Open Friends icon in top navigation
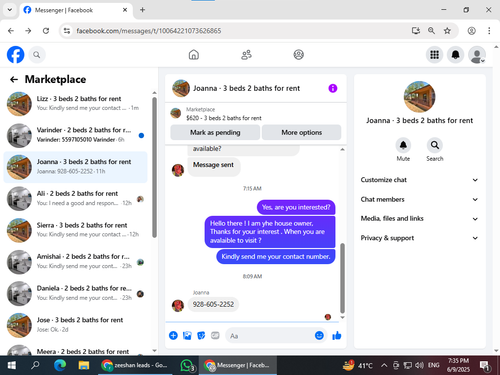 [x=246, y=55]
